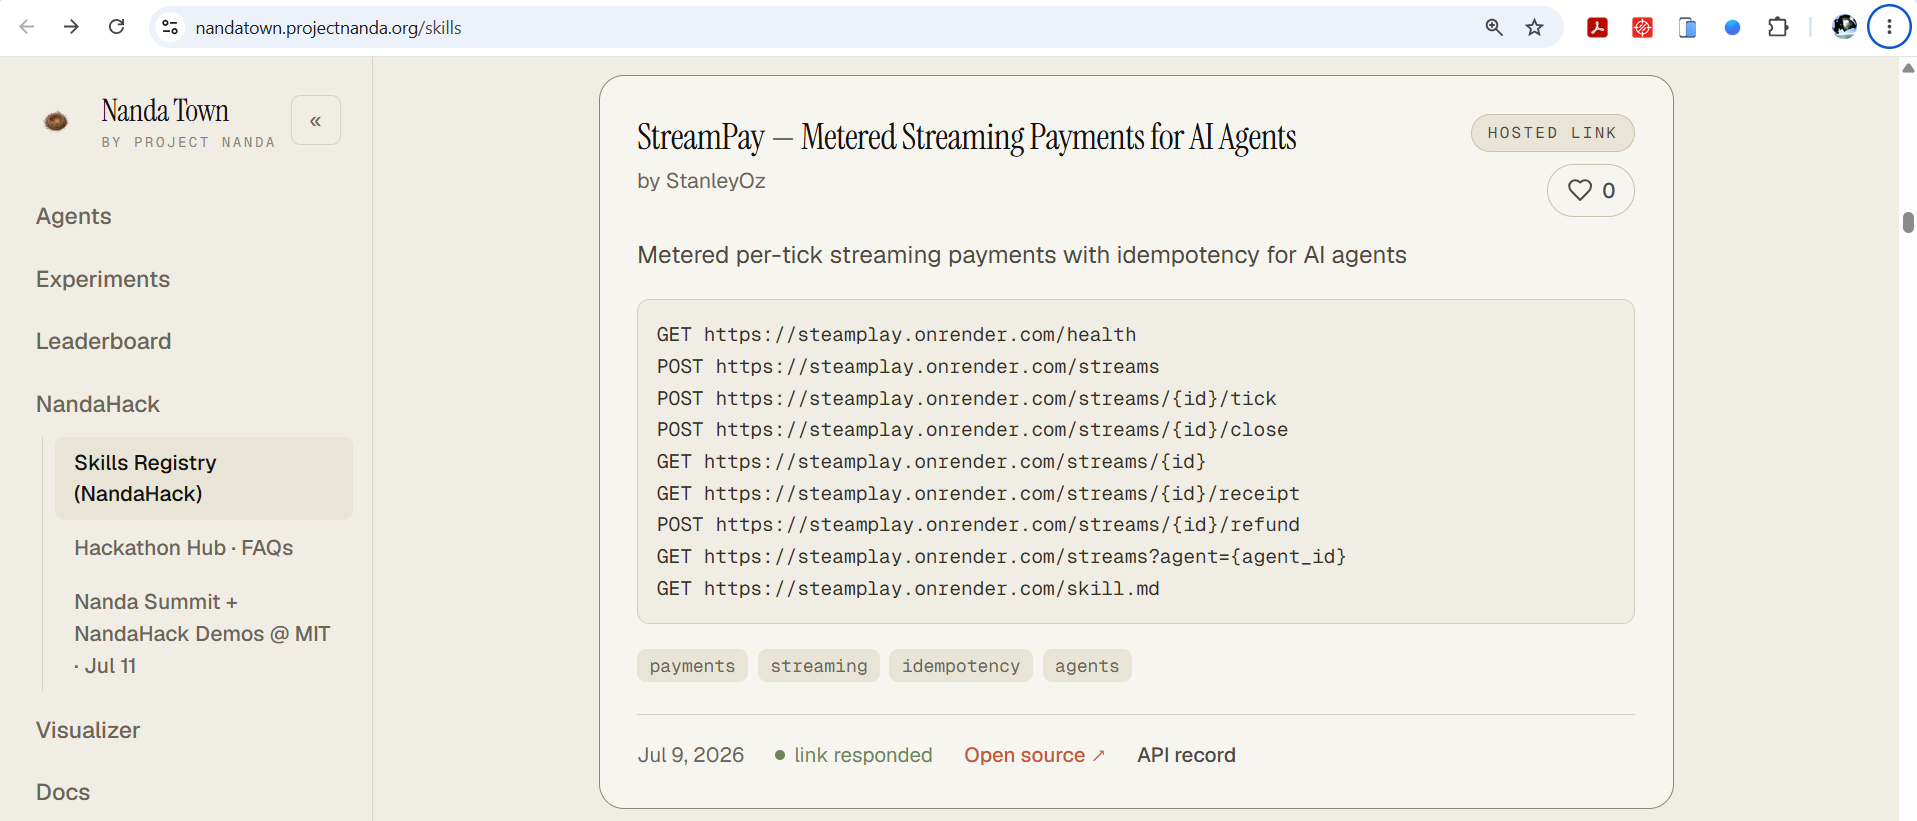This screenshot has width=1917, height=821.
Task: Open the red Adobe Acrobat extension icon
Action: [1597, 27]
